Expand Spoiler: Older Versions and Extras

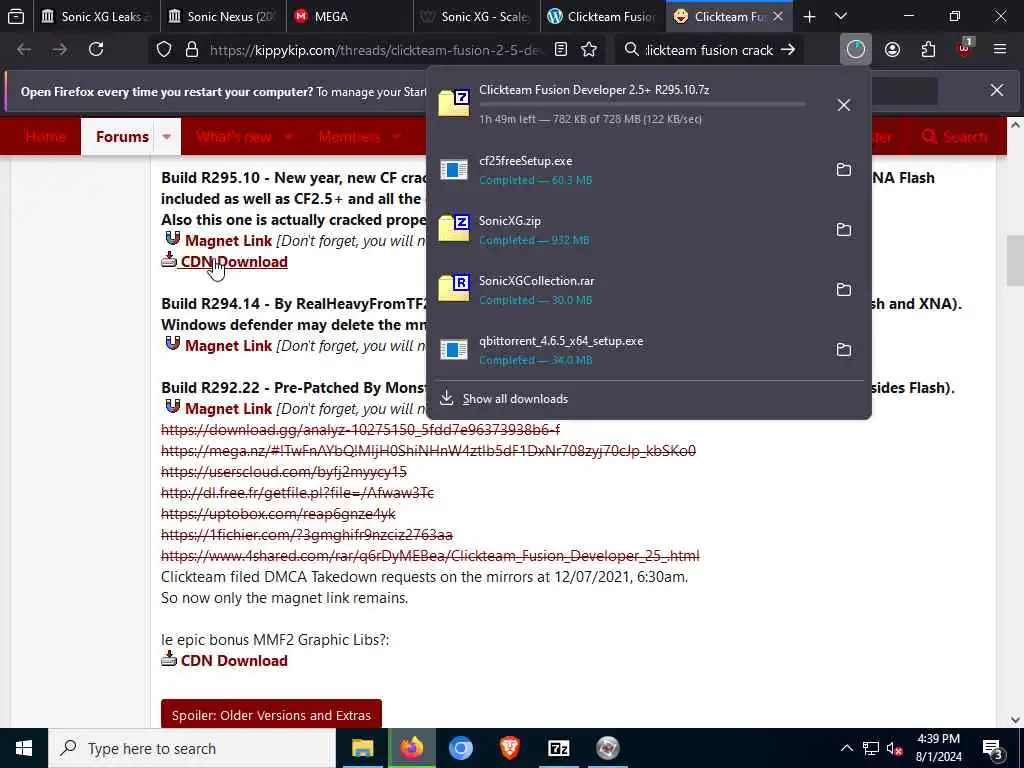pyautogui.click(x=271, y=714)
